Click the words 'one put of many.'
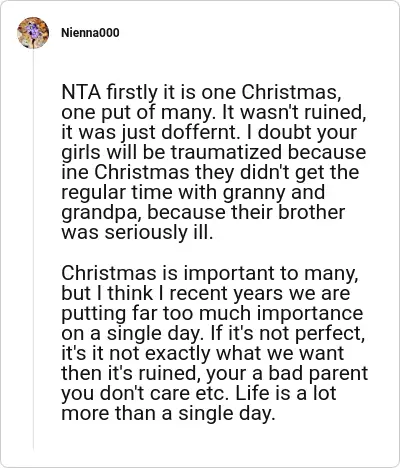Screen dimensions: 400x468 click(x=137, y=113)
